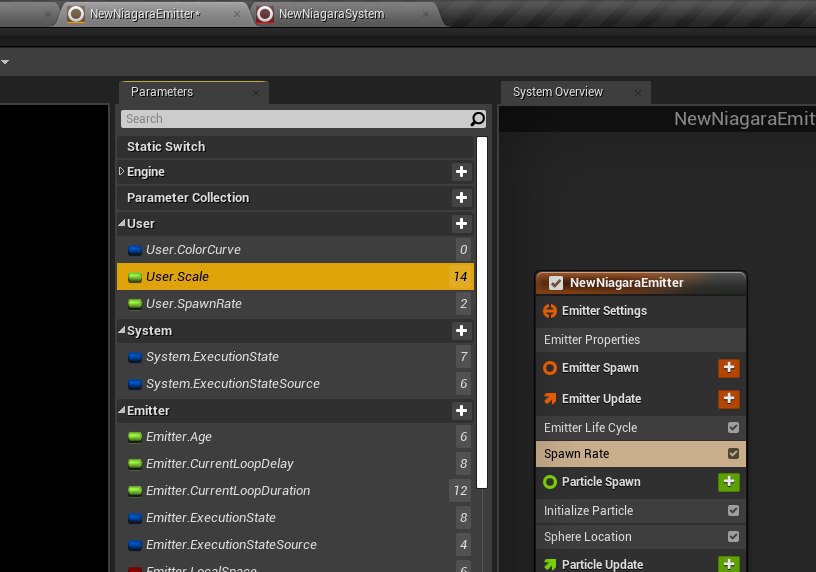Click the magnifier search icon
816x572 pixels.
pos(477,119)
